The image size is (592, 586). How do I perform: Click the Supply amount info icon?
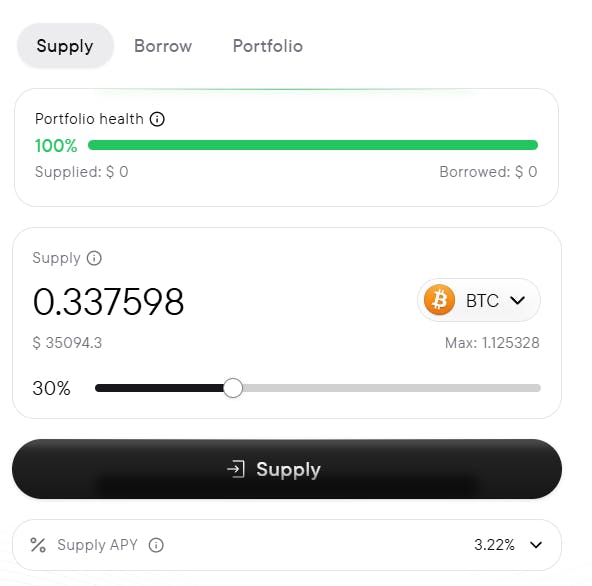pos(94,258)
